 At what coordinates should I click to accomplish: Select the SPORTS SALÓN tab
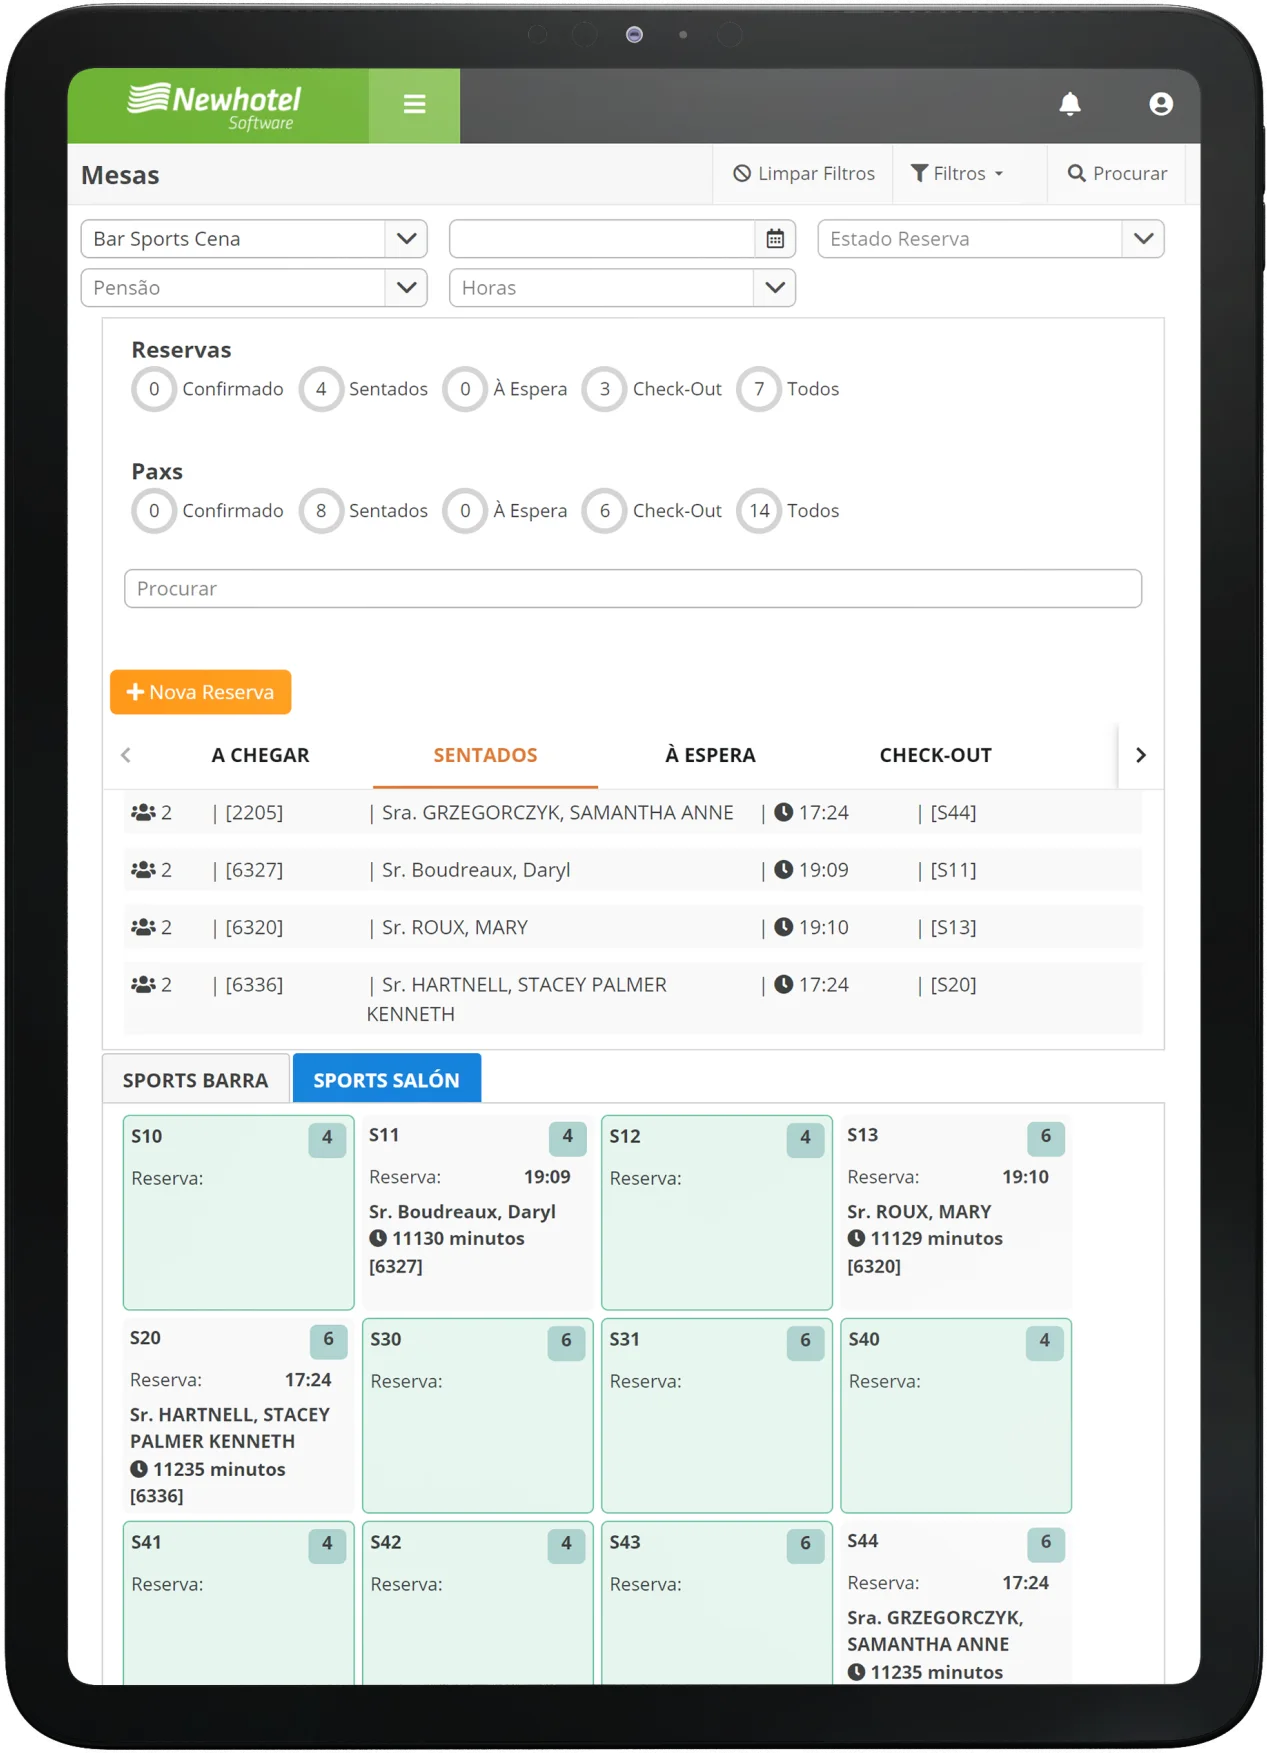tap(387, 1080)
